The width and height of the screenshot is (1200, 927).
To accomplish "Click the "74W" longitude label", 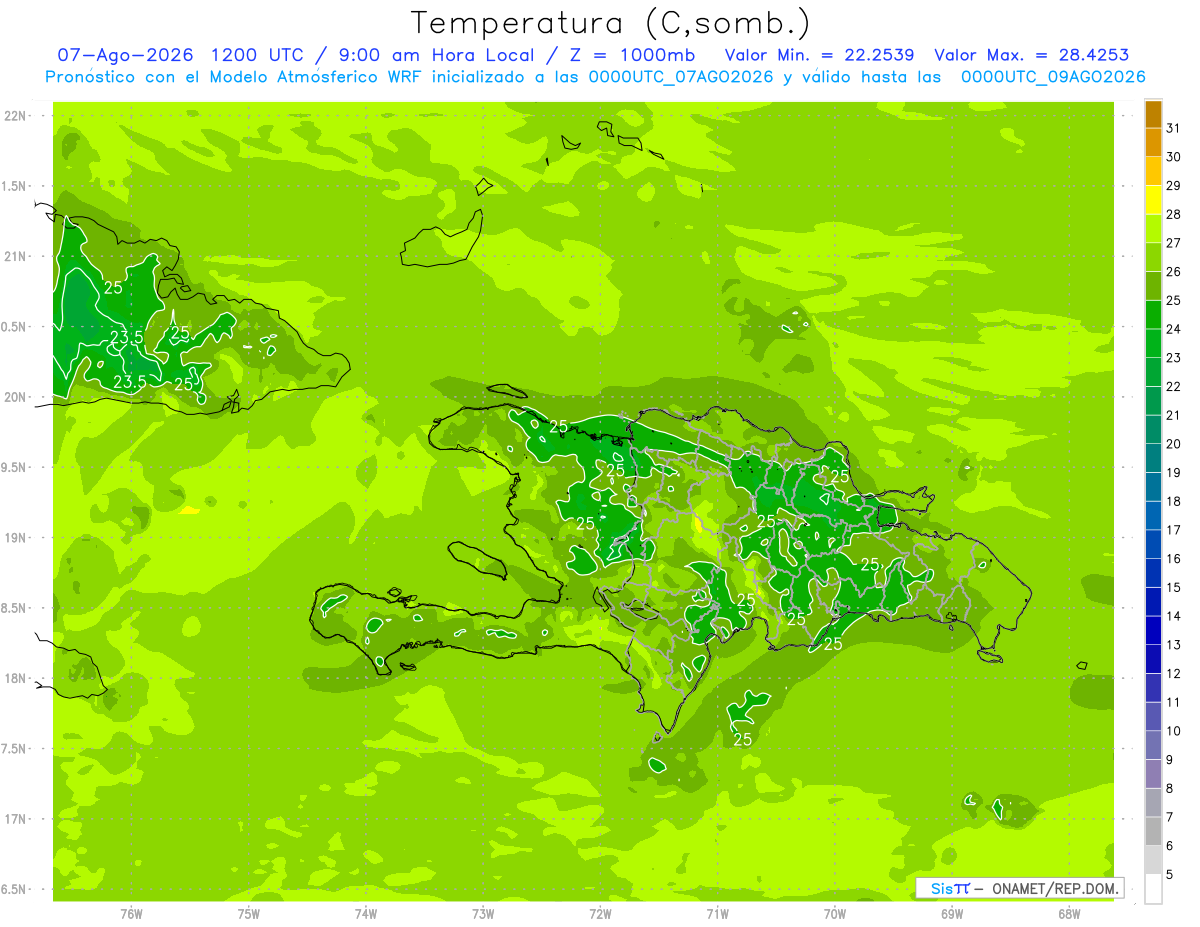I will [x=366, y=913].
